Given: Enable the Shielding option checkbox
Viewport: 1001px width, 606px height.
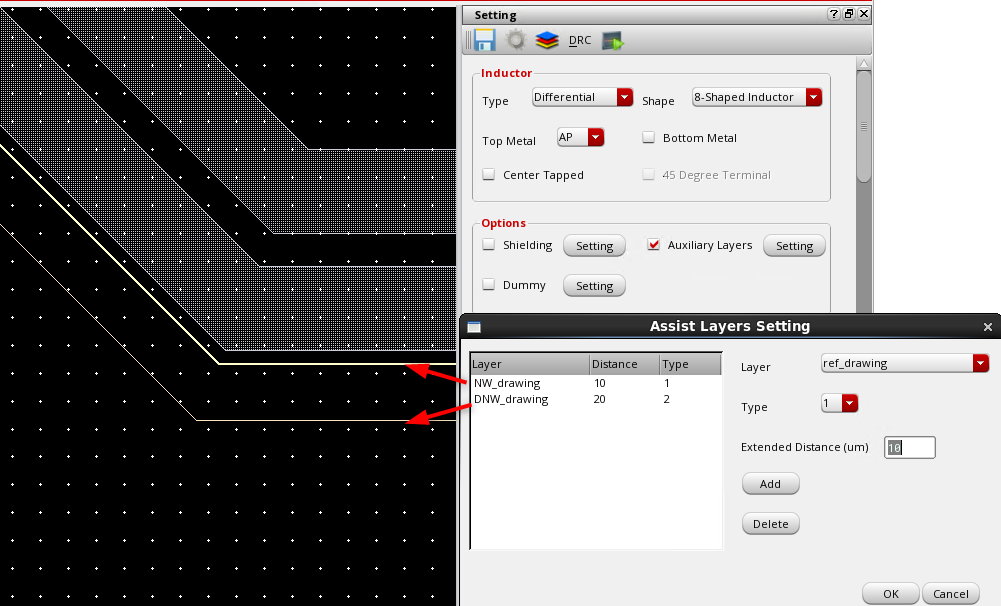Looking at the screenshot, I should 489,245.
